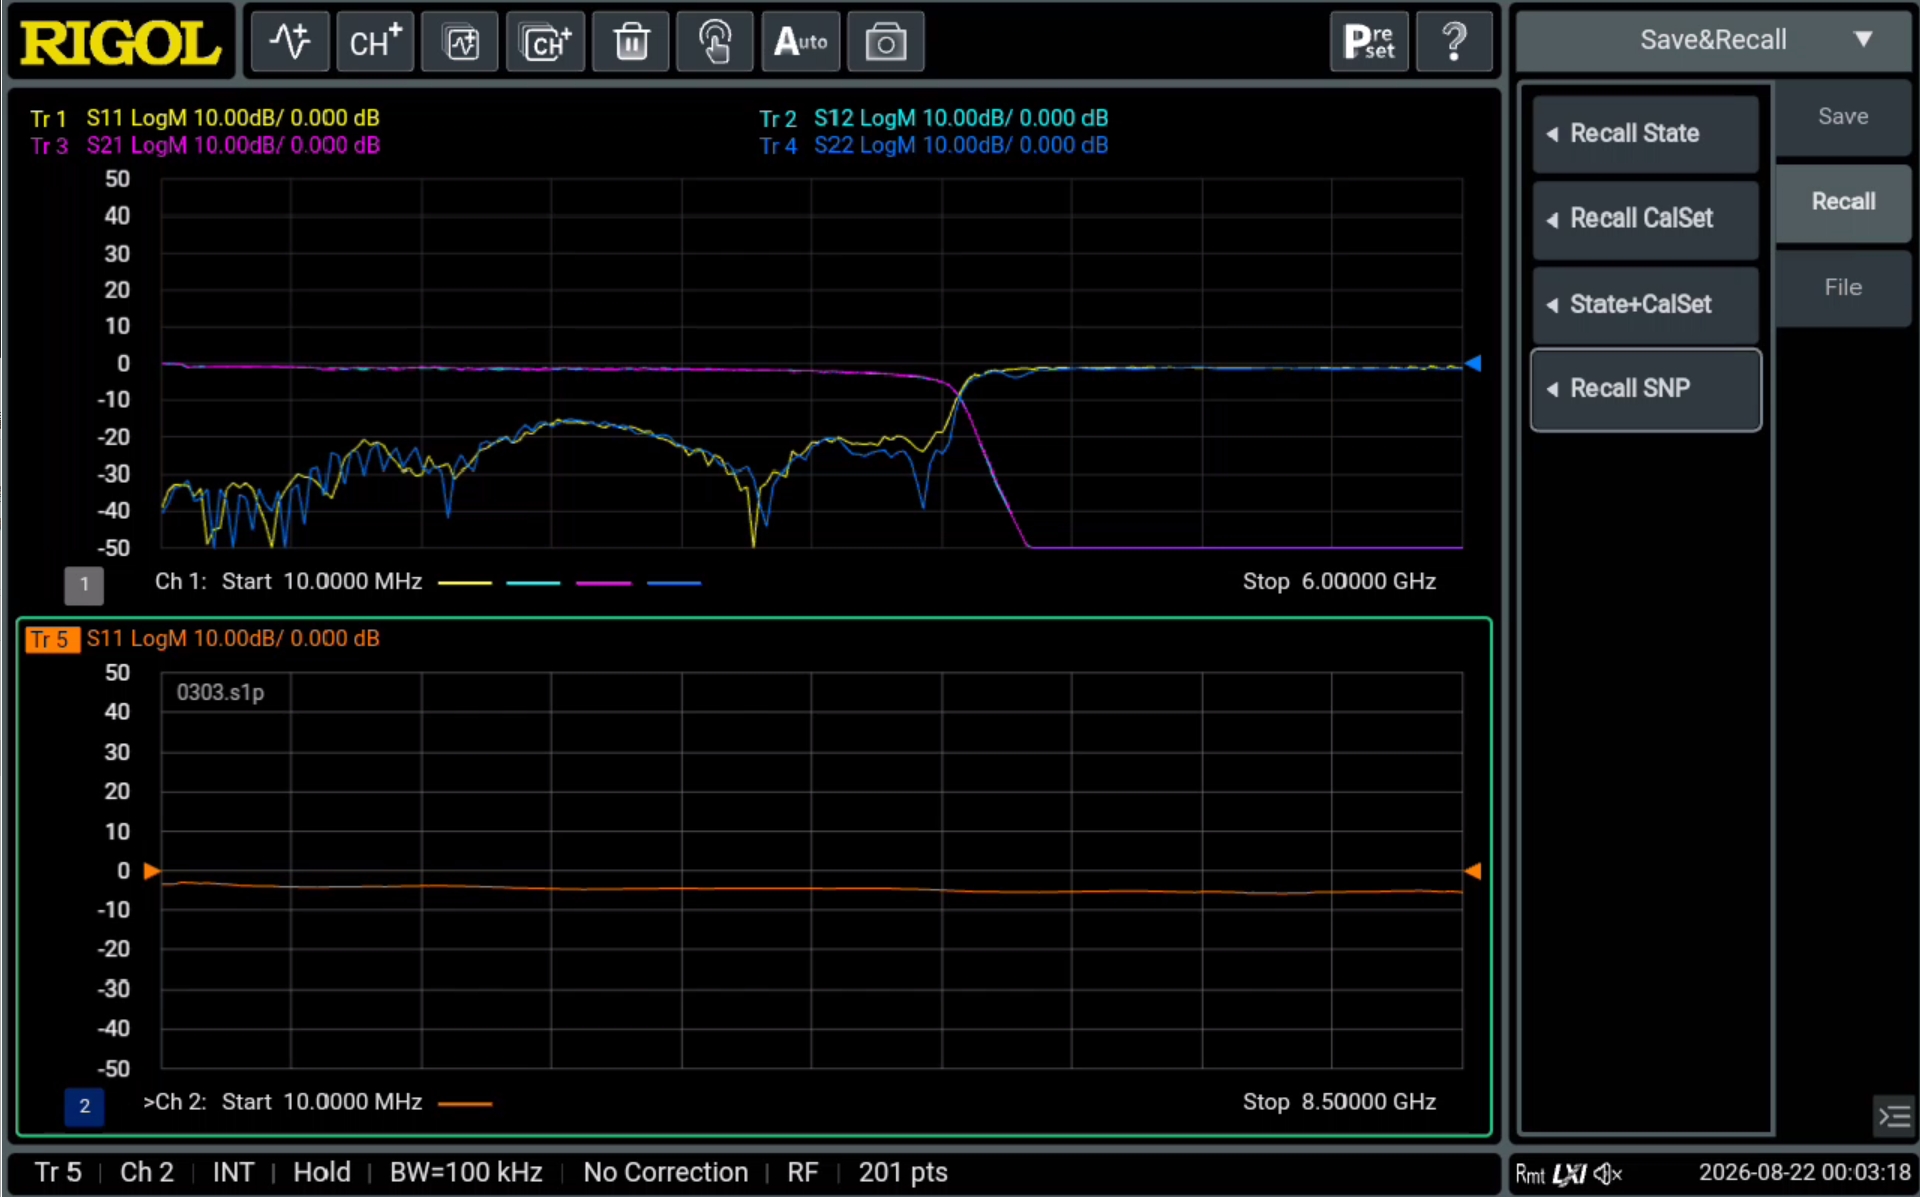Expand the Recall State submenu
Viewport: 1920px width, 1197px height.
[x=1646, y=134]
